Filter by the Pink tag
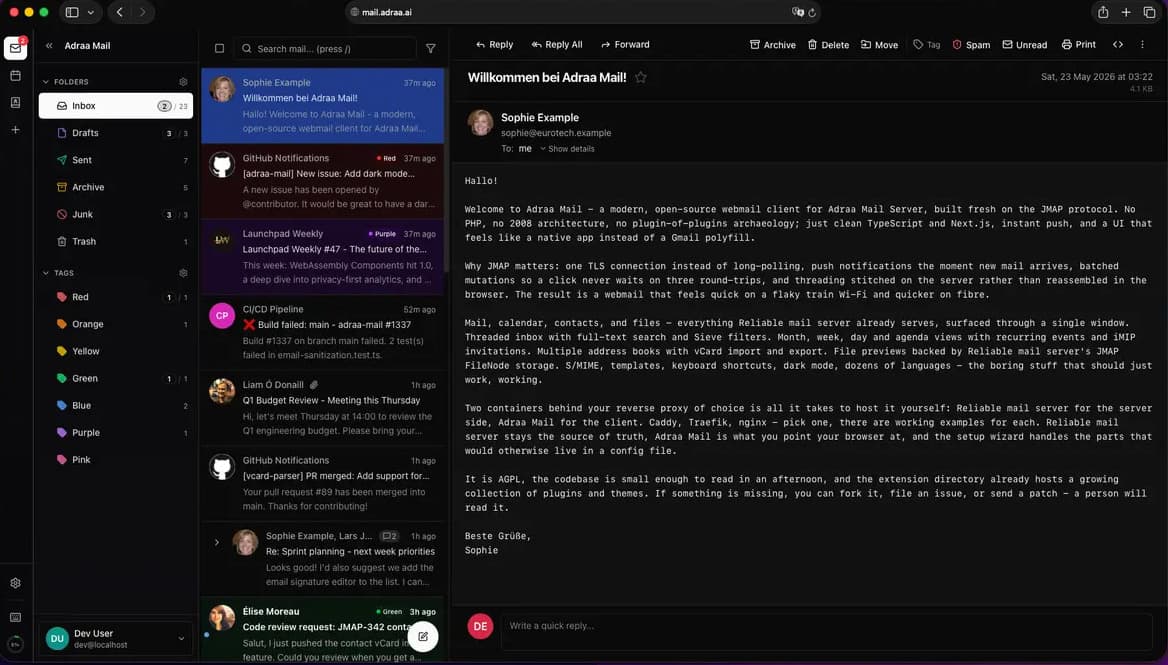 pyautogui.click(x=115, y=459)
